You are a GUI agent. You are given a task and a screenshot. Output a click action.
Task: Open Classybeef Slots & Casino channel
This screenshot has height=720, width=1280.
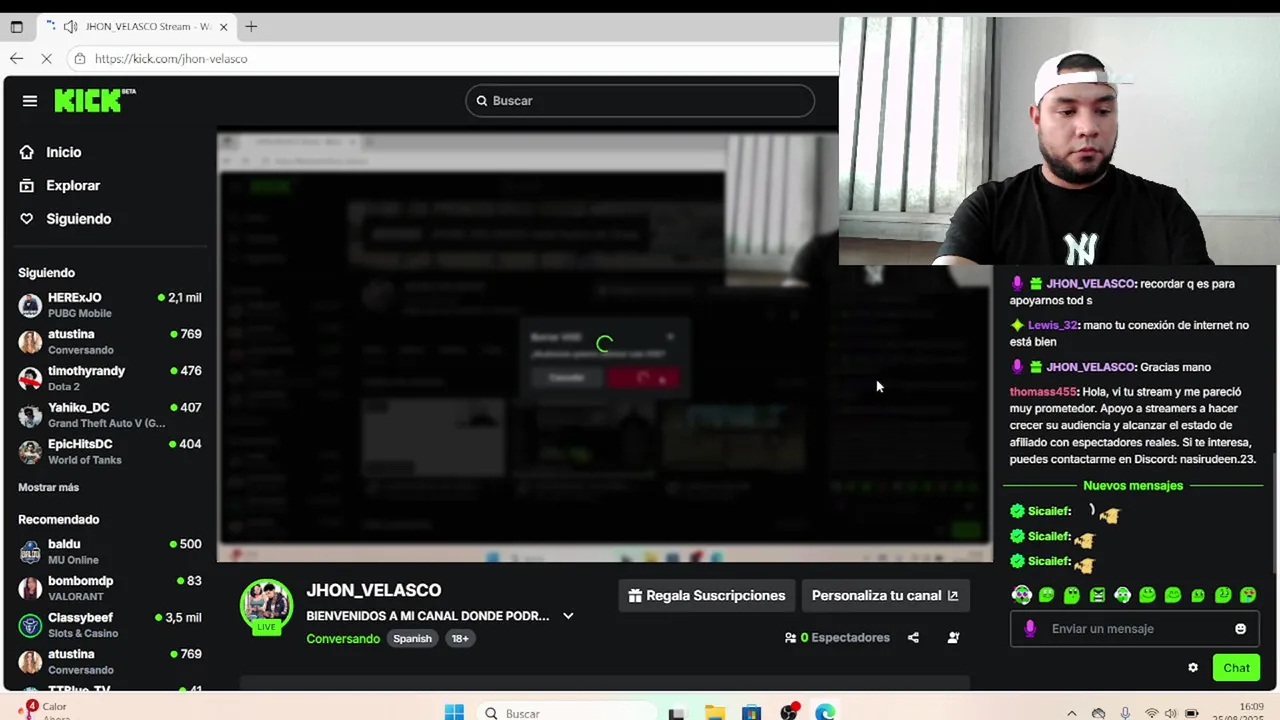(x=110, y=624)
